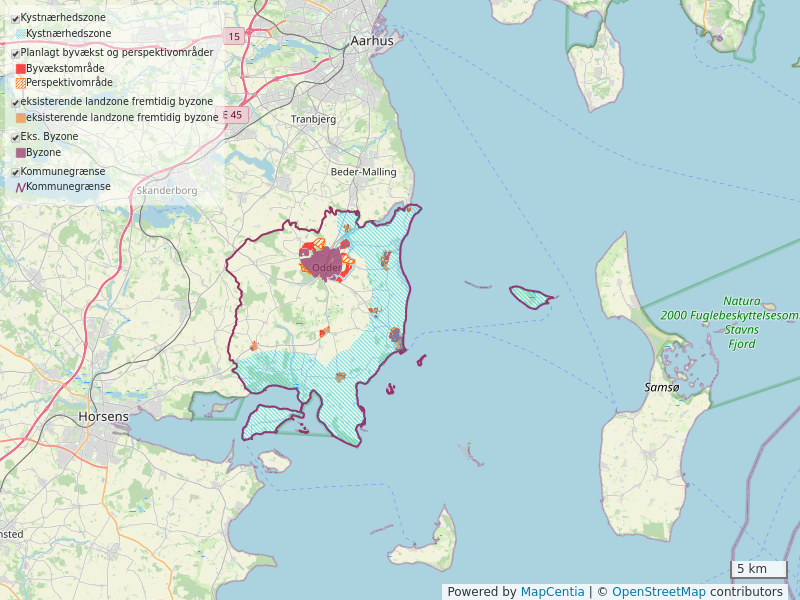Click the purple Byzone legend swatch
This screenshot has width=800, height=600.
pyautogui.click(x=20, y=153)
